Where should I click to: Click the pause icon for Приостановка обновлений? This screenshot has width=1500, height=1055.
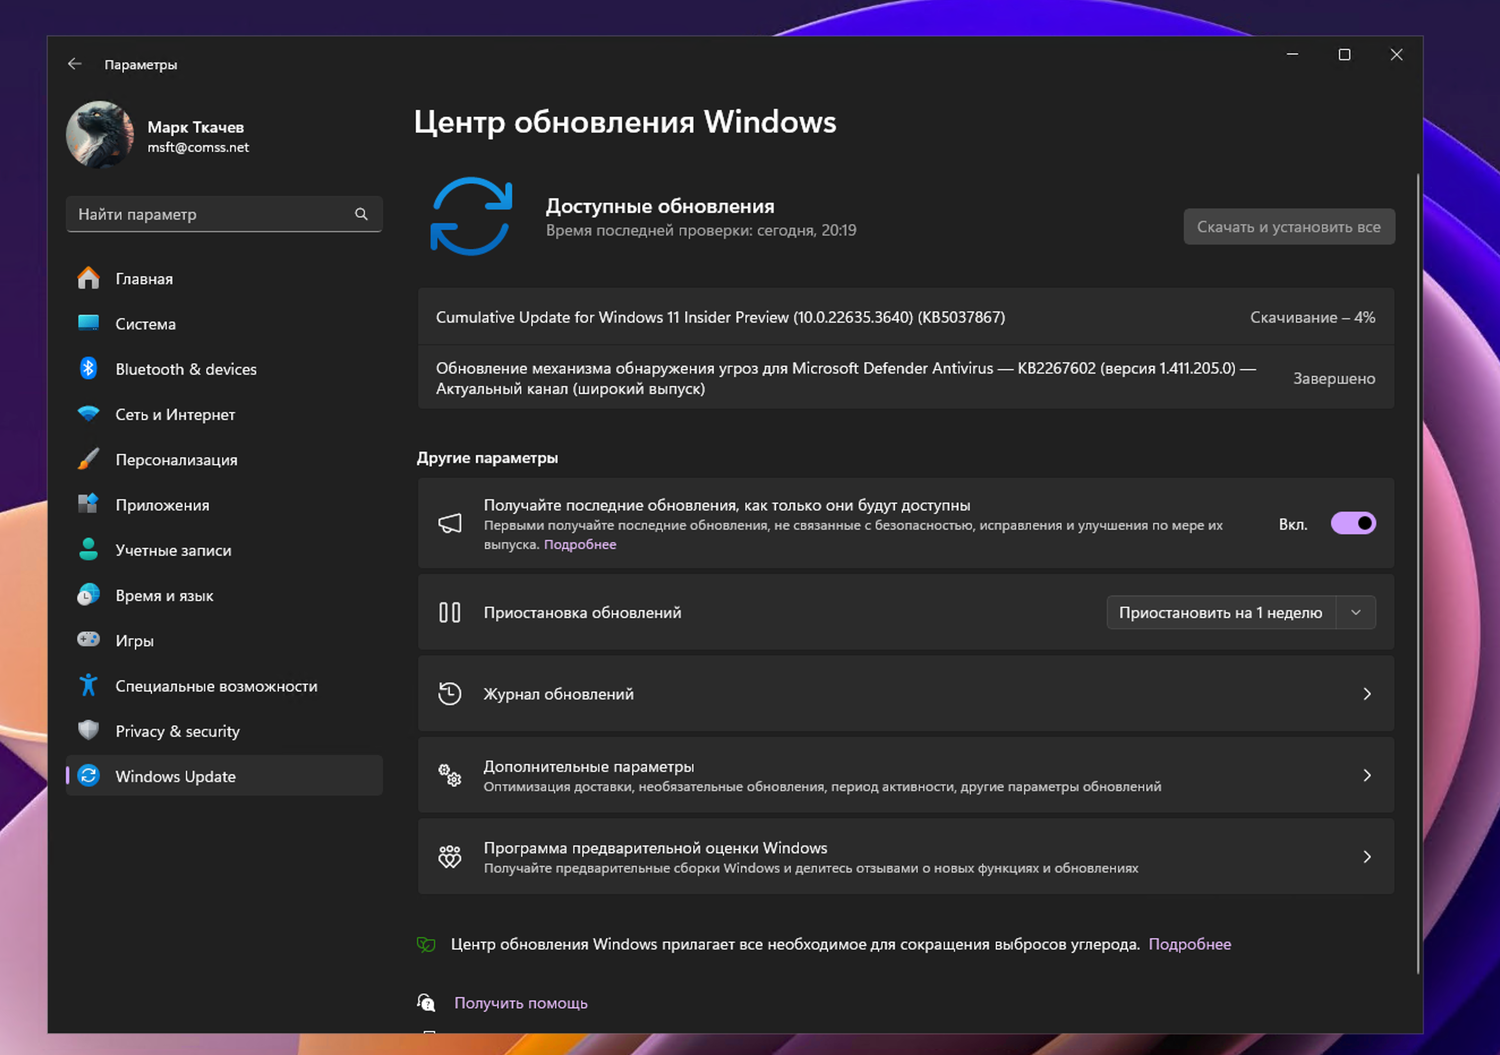pos(450,612)
